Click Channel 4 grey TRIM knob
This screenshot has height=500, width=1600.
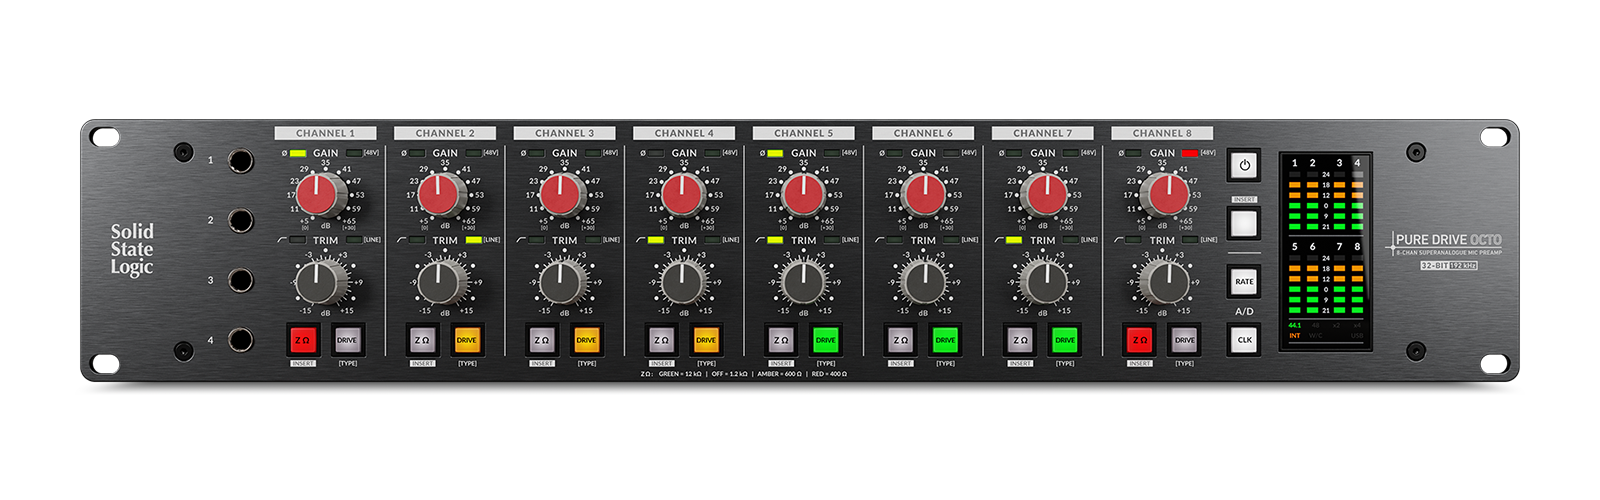click(x=682, y=283)
